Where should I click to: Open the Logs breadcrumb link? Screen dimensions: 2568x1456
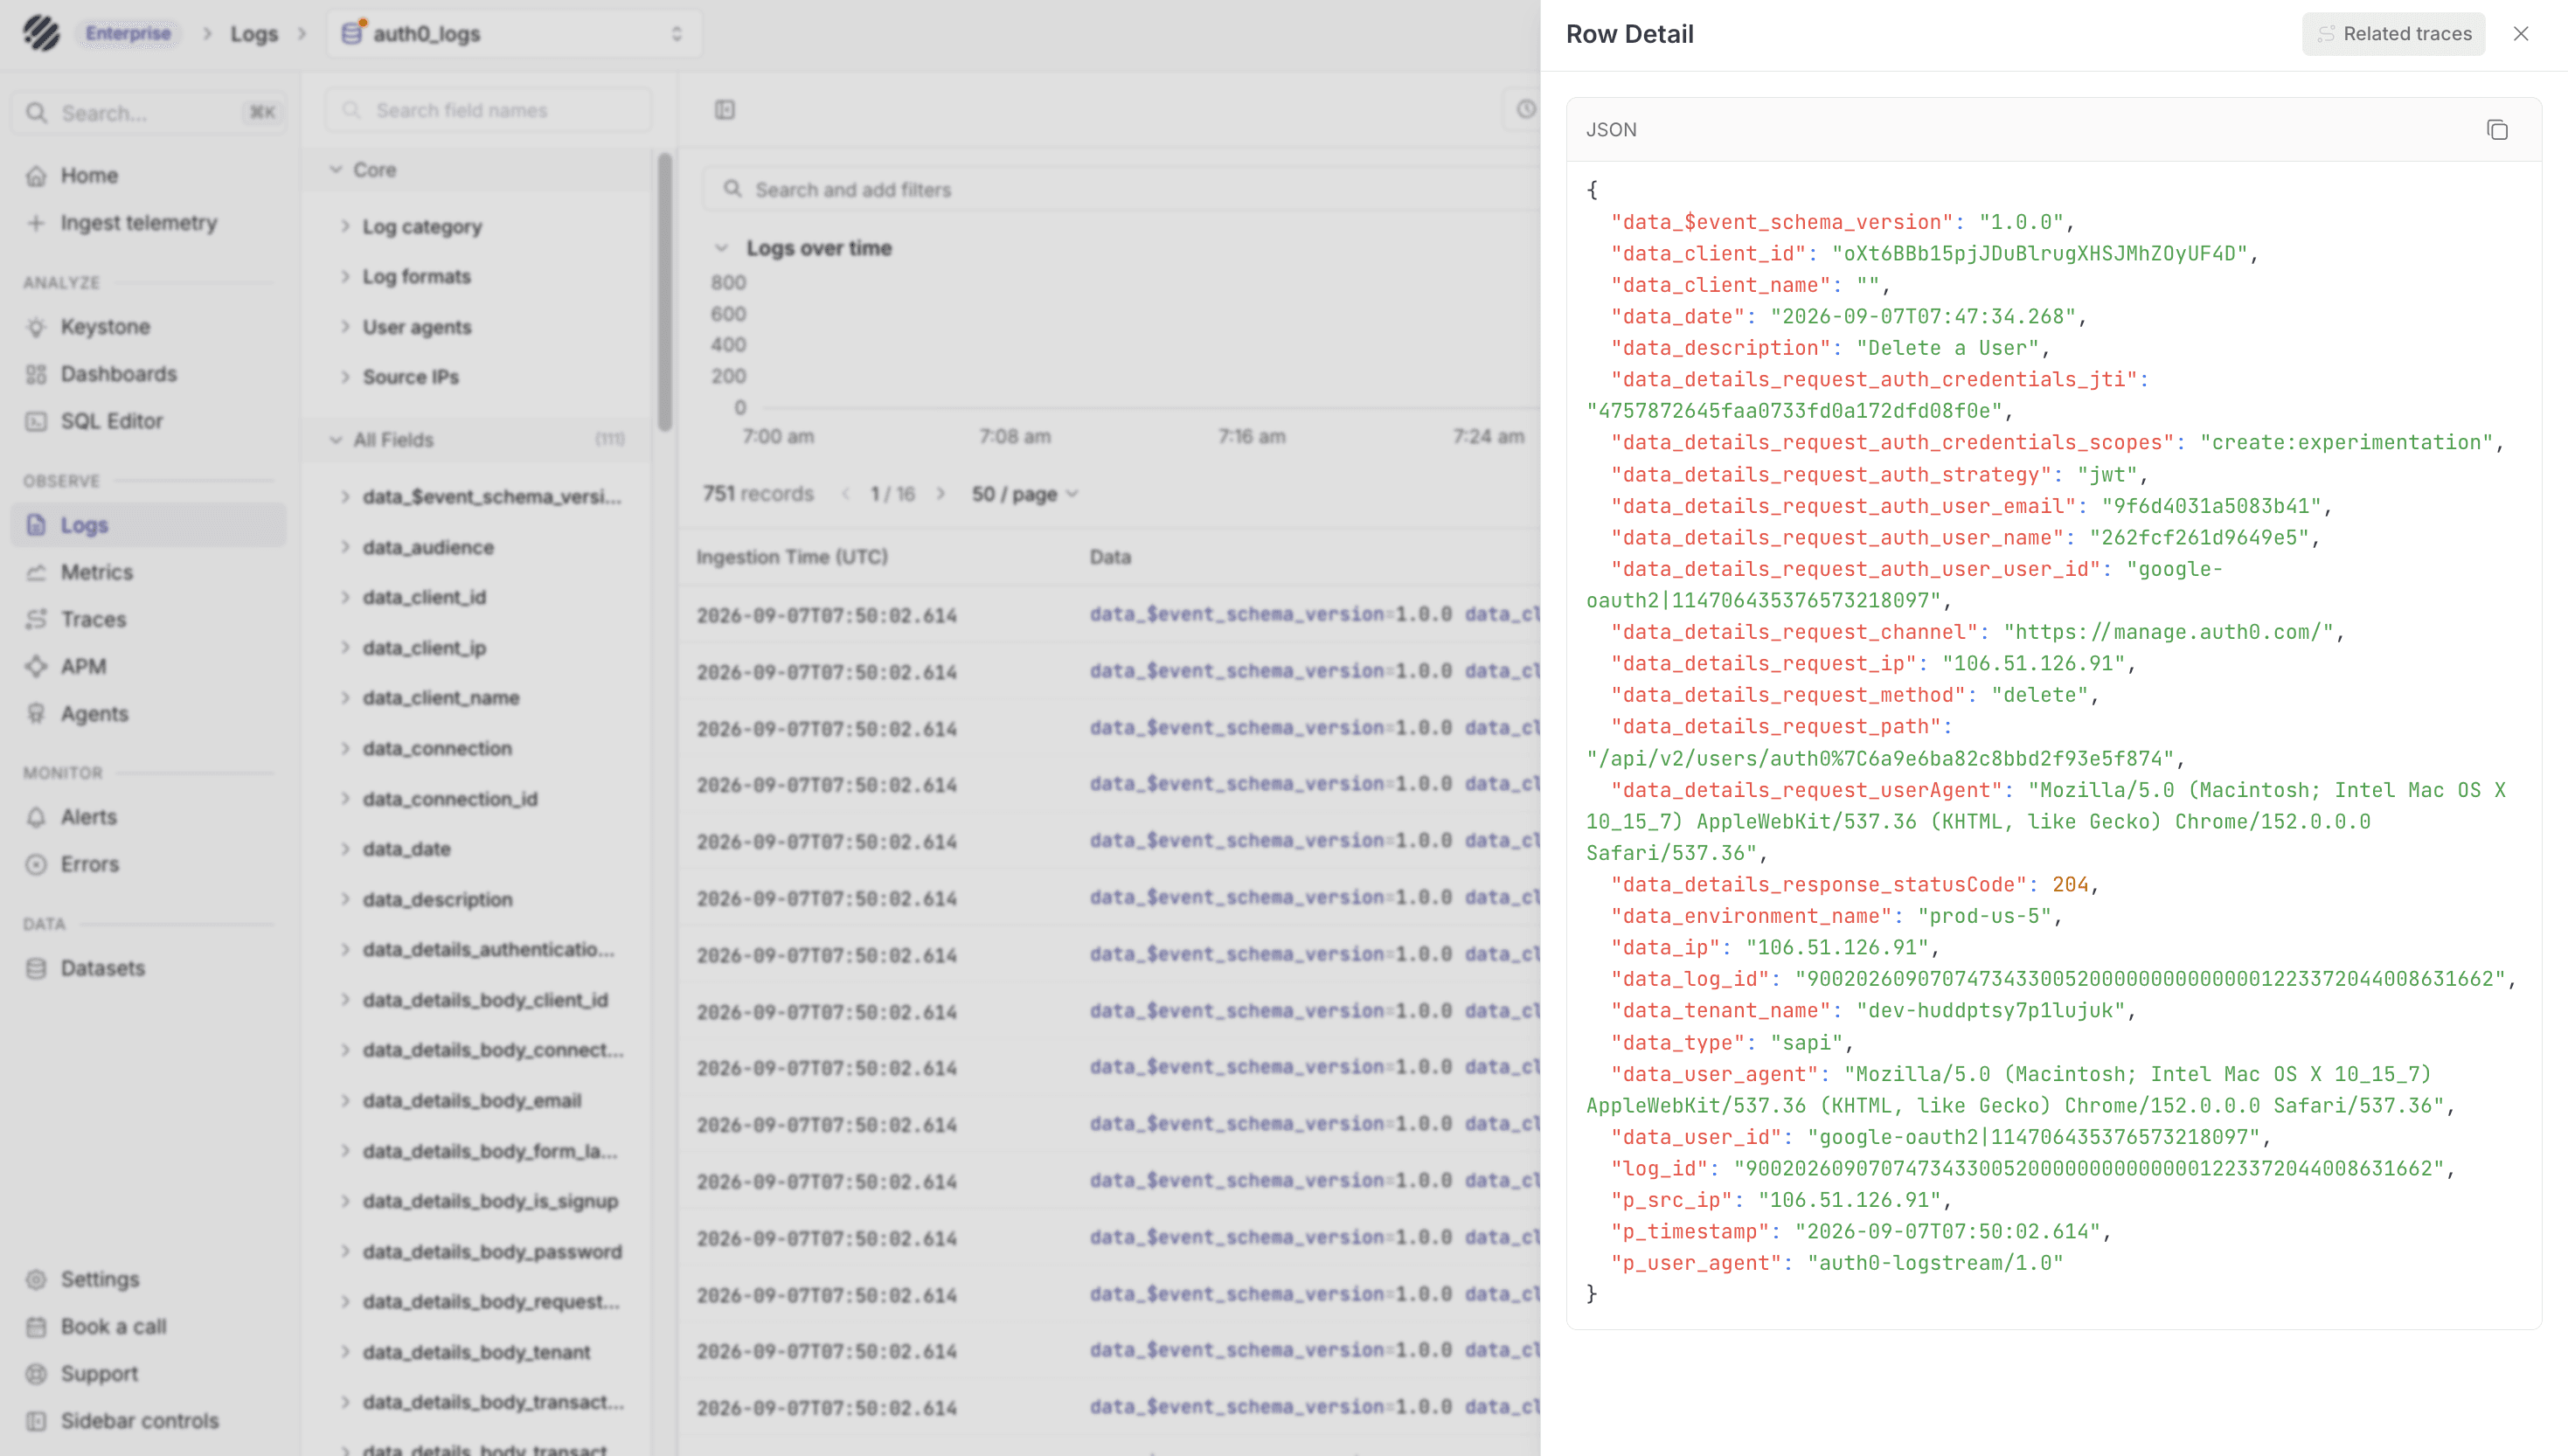tap(254, 33)
